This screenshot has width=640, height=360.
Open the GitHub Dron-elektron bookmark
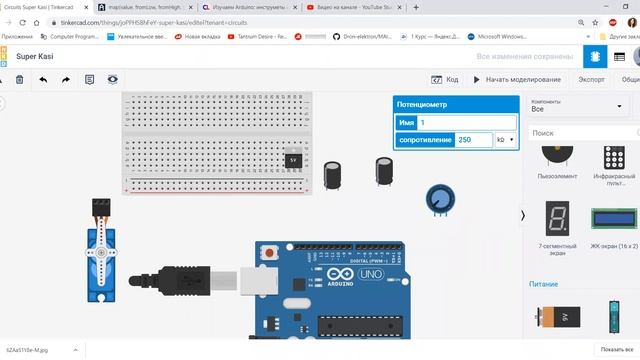tap(362, 37)
